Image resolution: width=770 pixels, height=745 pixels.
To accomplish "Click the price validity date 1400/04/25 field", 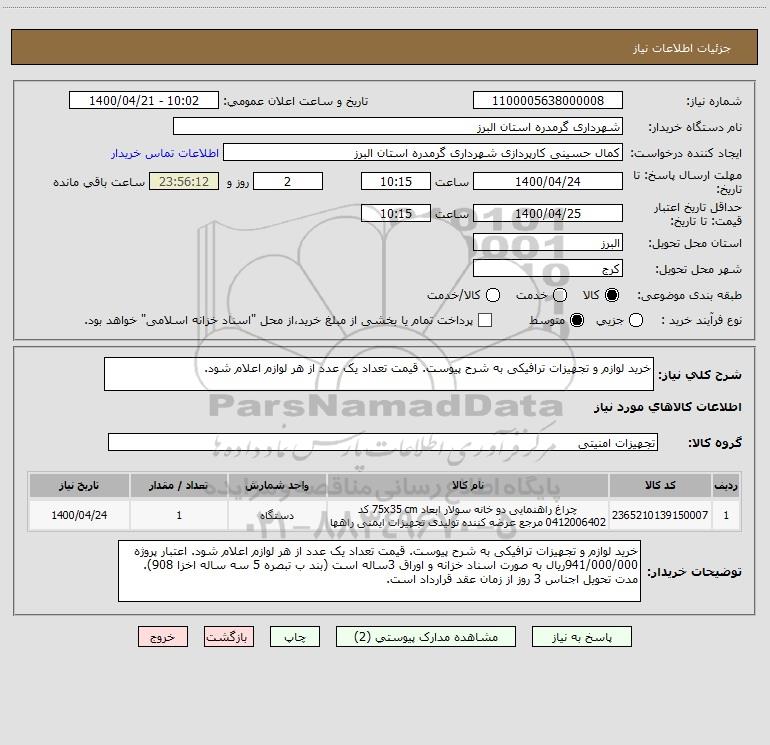I will point(548,213).
